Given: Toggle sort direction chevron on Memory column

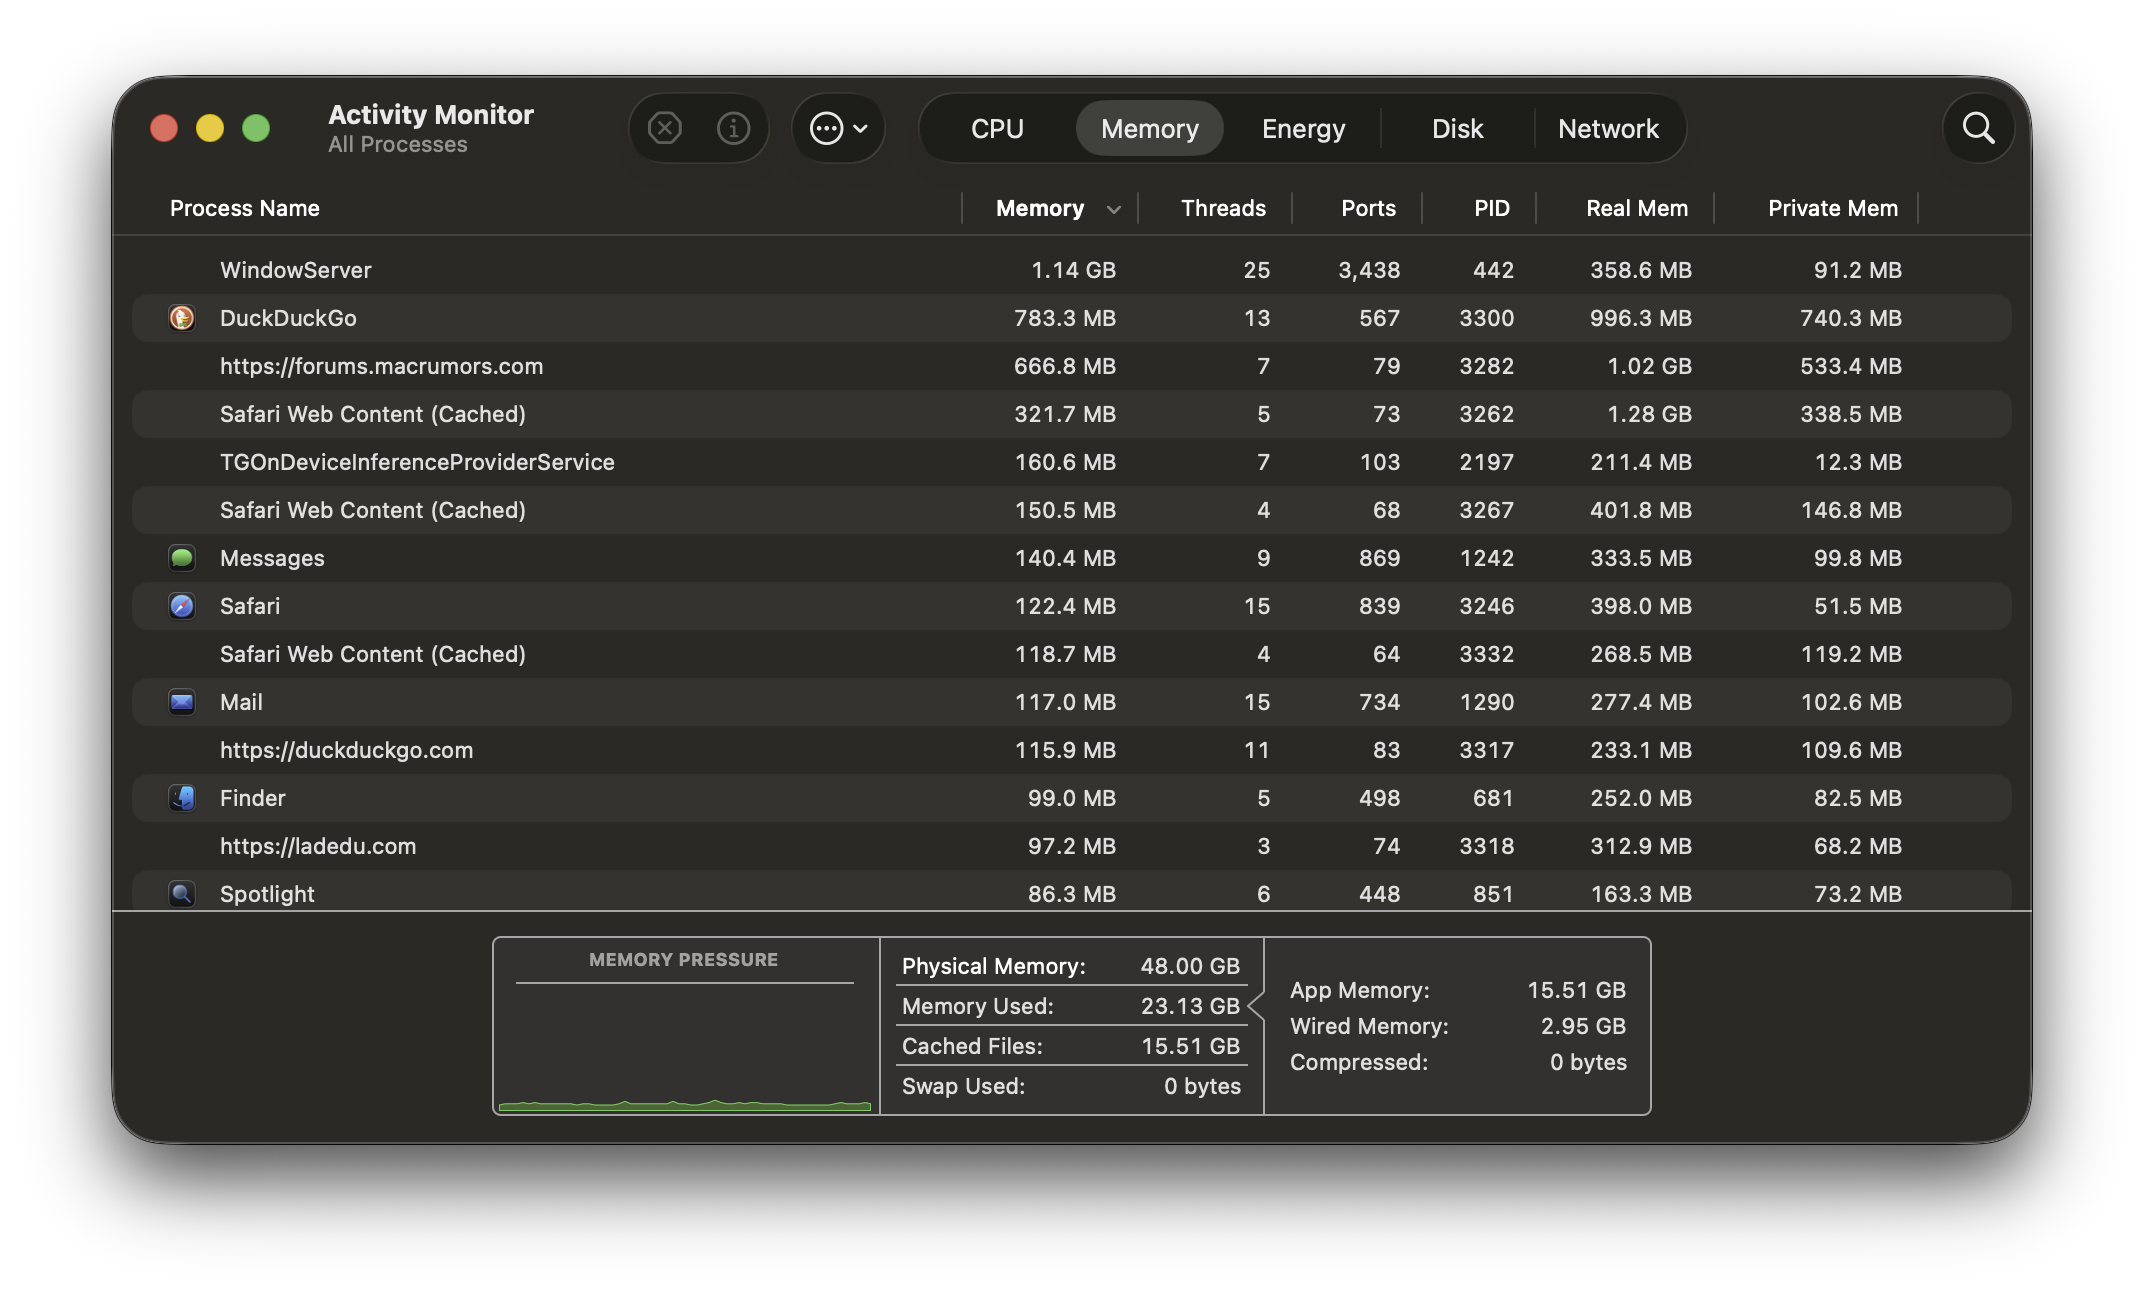Looking at the screenshot, I should pyautogui.click(x=1114, y=209).
